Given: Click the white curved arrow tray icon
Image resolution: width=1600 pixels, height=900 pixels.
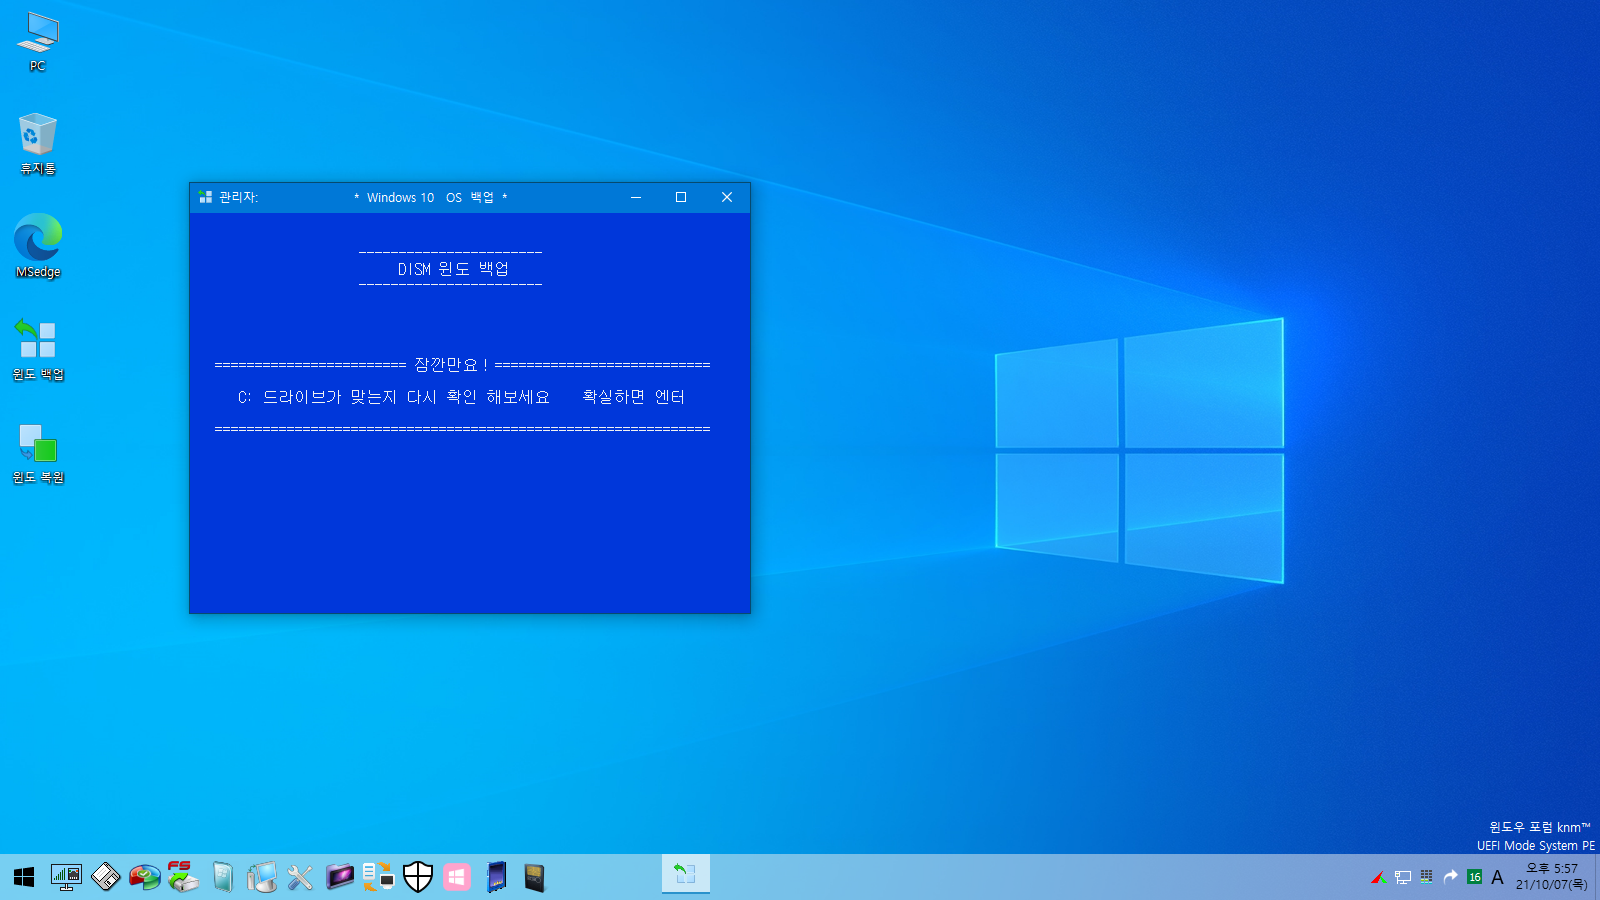Looking at the screenshot, I should pos(1450,876).
